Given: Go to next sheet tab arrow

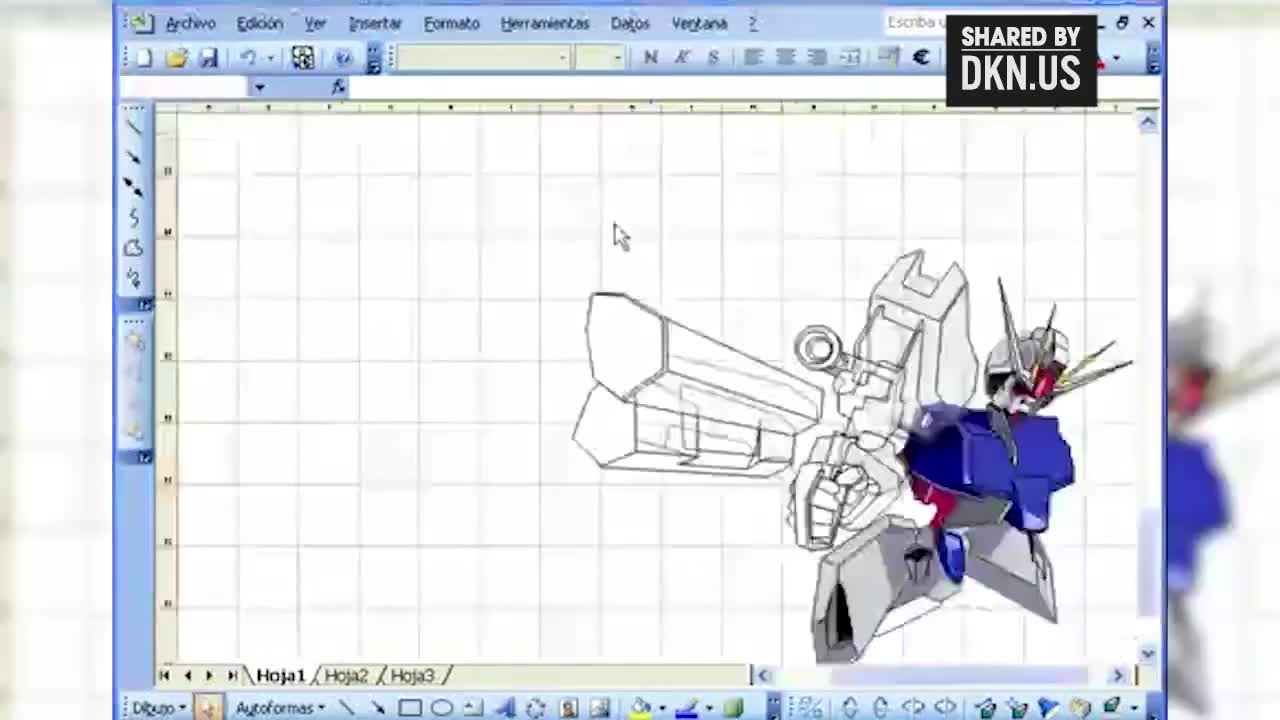Looking at the screenshot, I should click(x=210, y=676).
